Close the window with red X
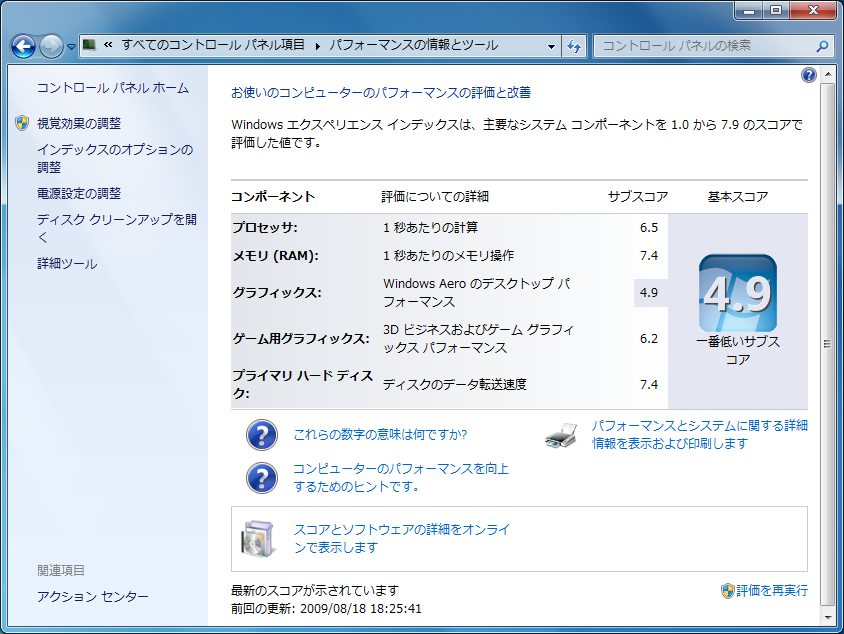This screenshot has width=844, height=634. click(813, 10)
